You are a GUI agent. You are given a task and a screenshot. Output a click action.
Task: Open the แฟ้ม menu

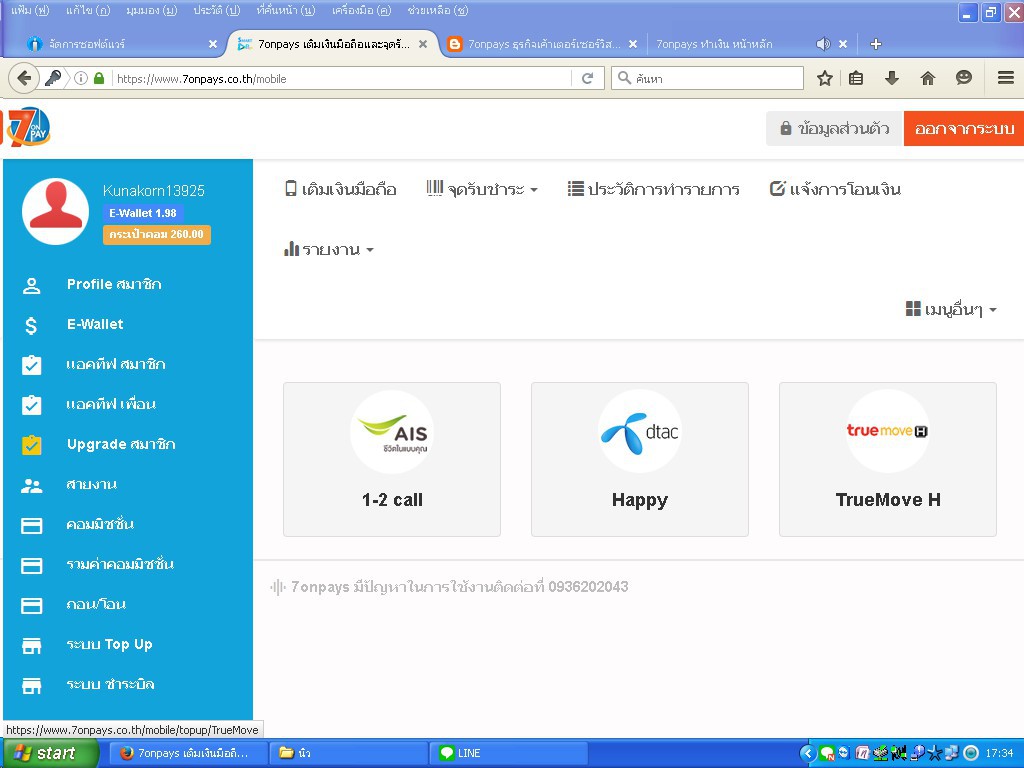pyautogui.click(x=29, y=10)
